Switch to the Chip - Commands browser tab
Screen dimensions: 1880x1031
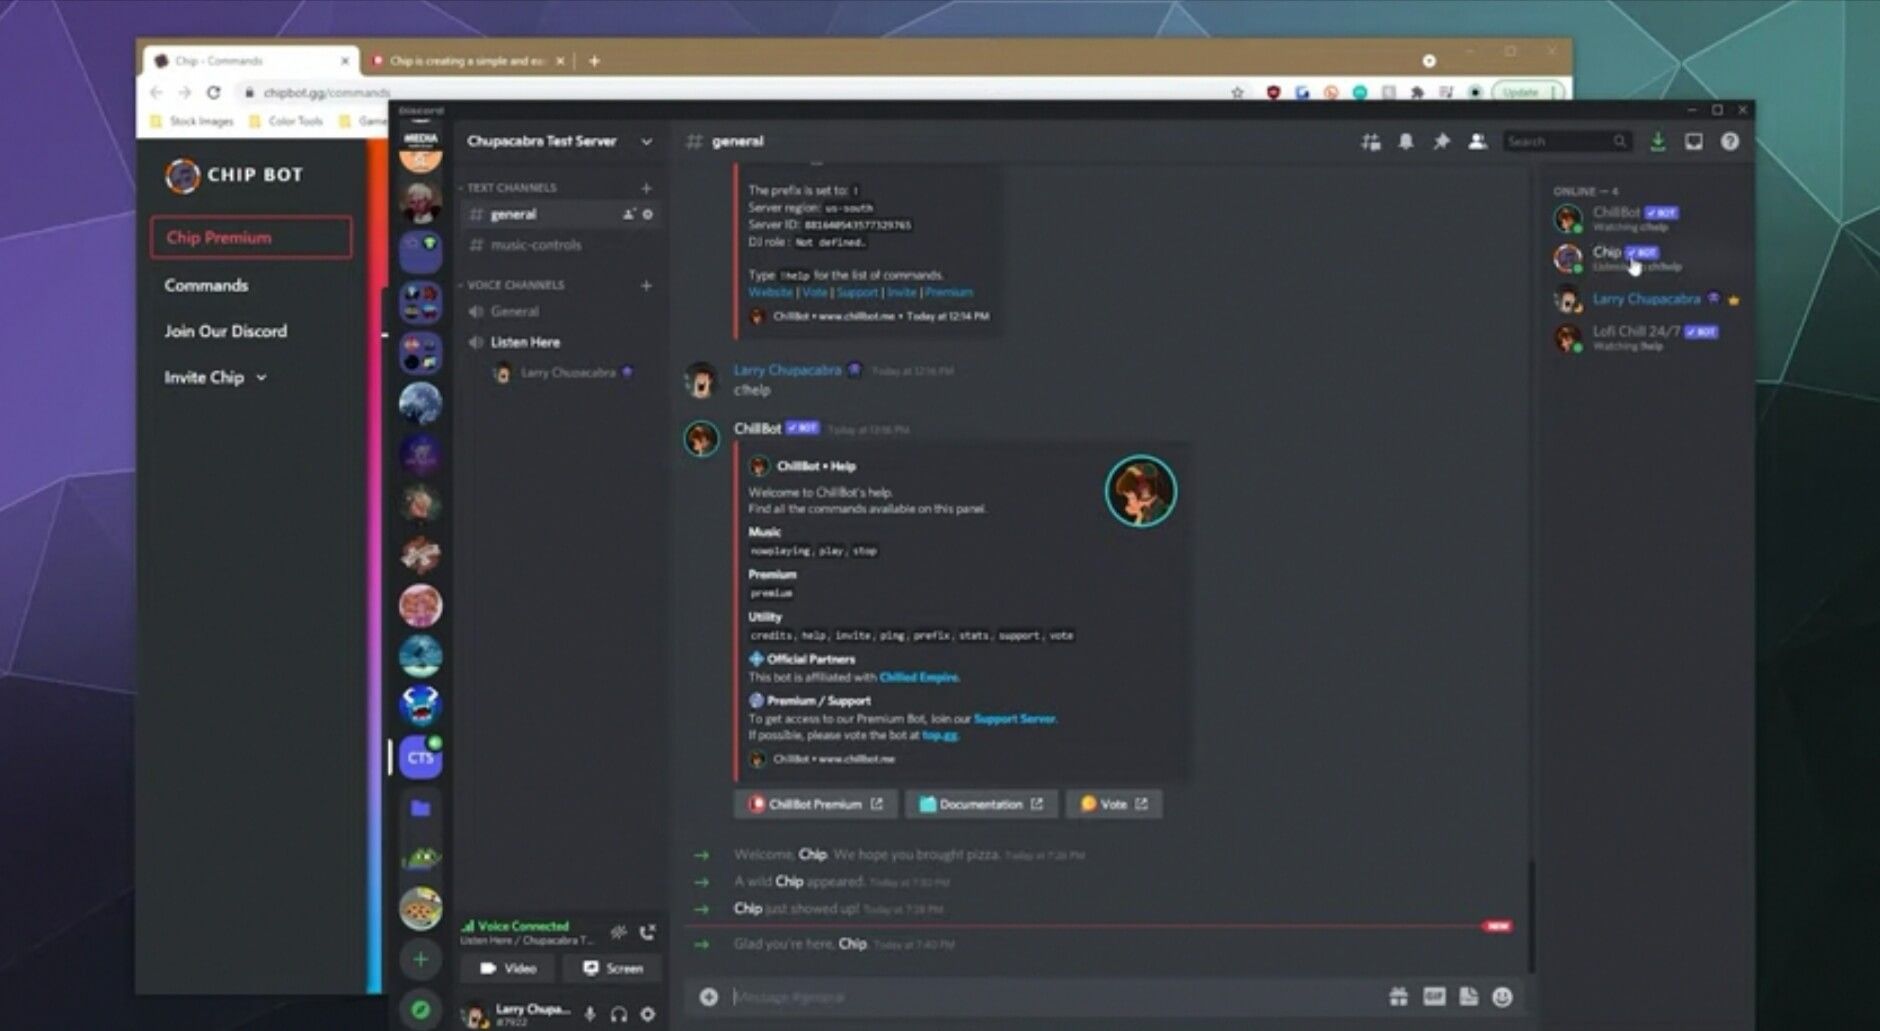[250, 61]
